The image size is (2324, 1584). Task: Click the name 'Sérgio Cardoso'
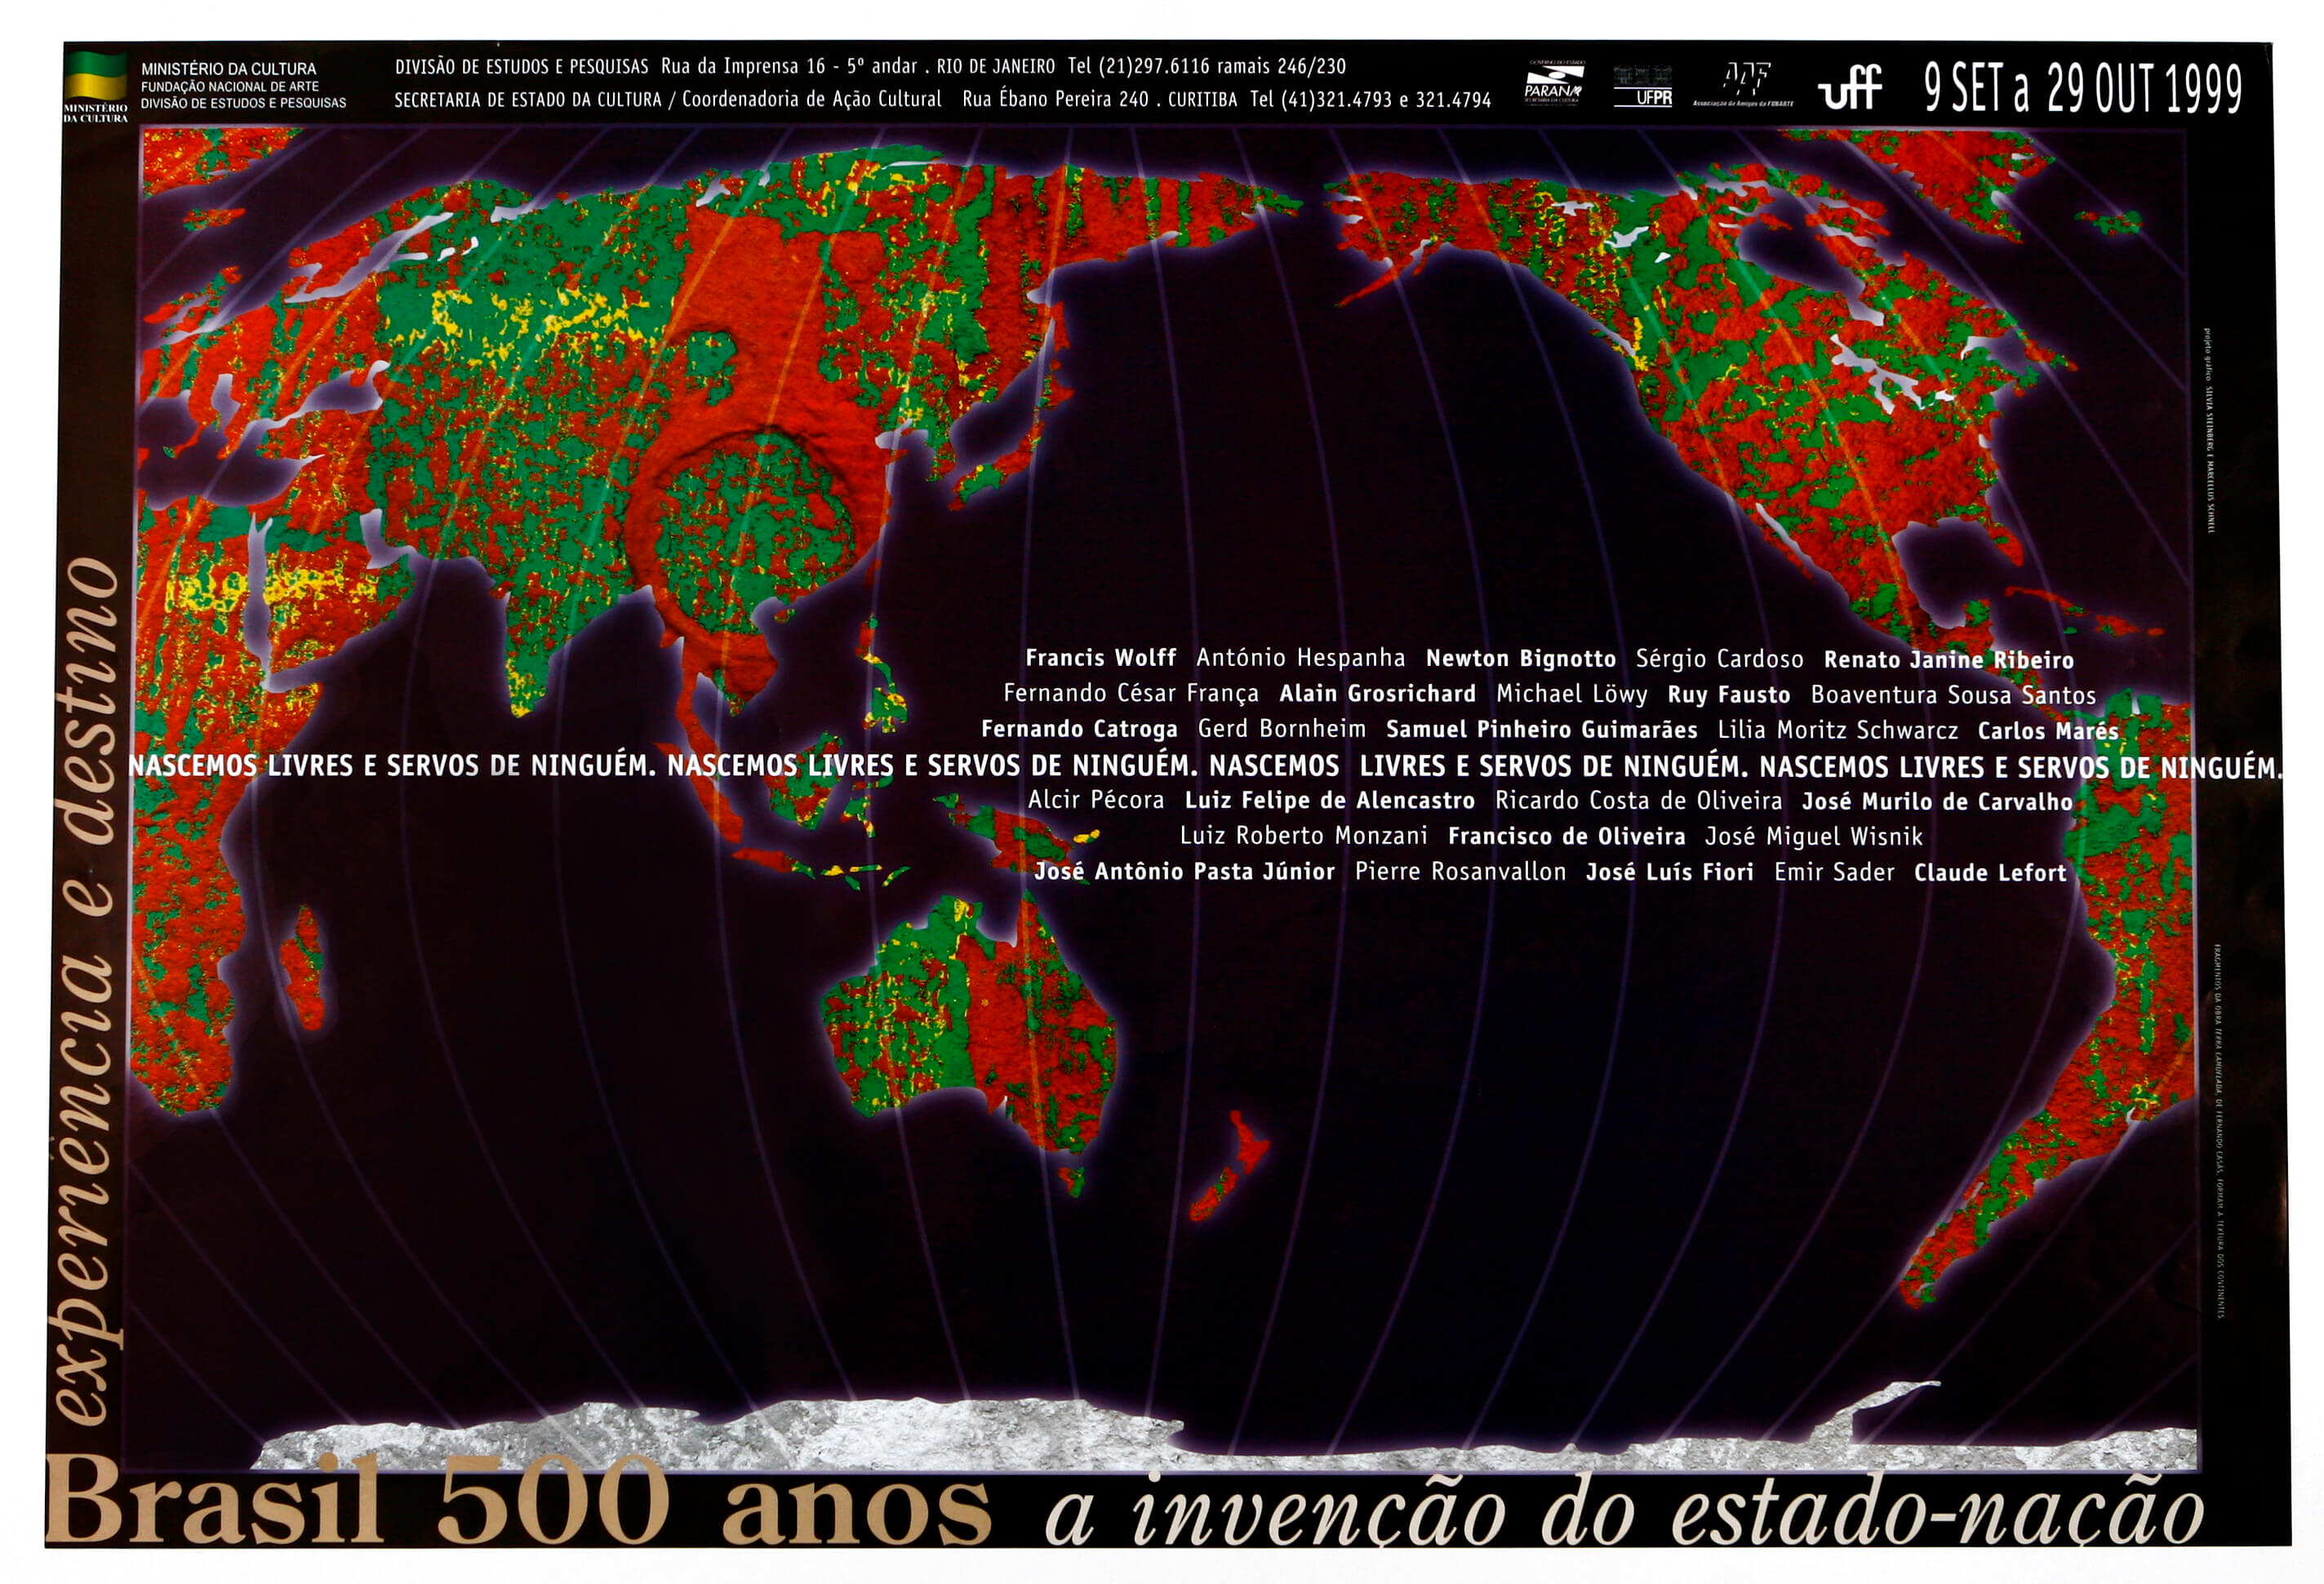point(1719,659)
